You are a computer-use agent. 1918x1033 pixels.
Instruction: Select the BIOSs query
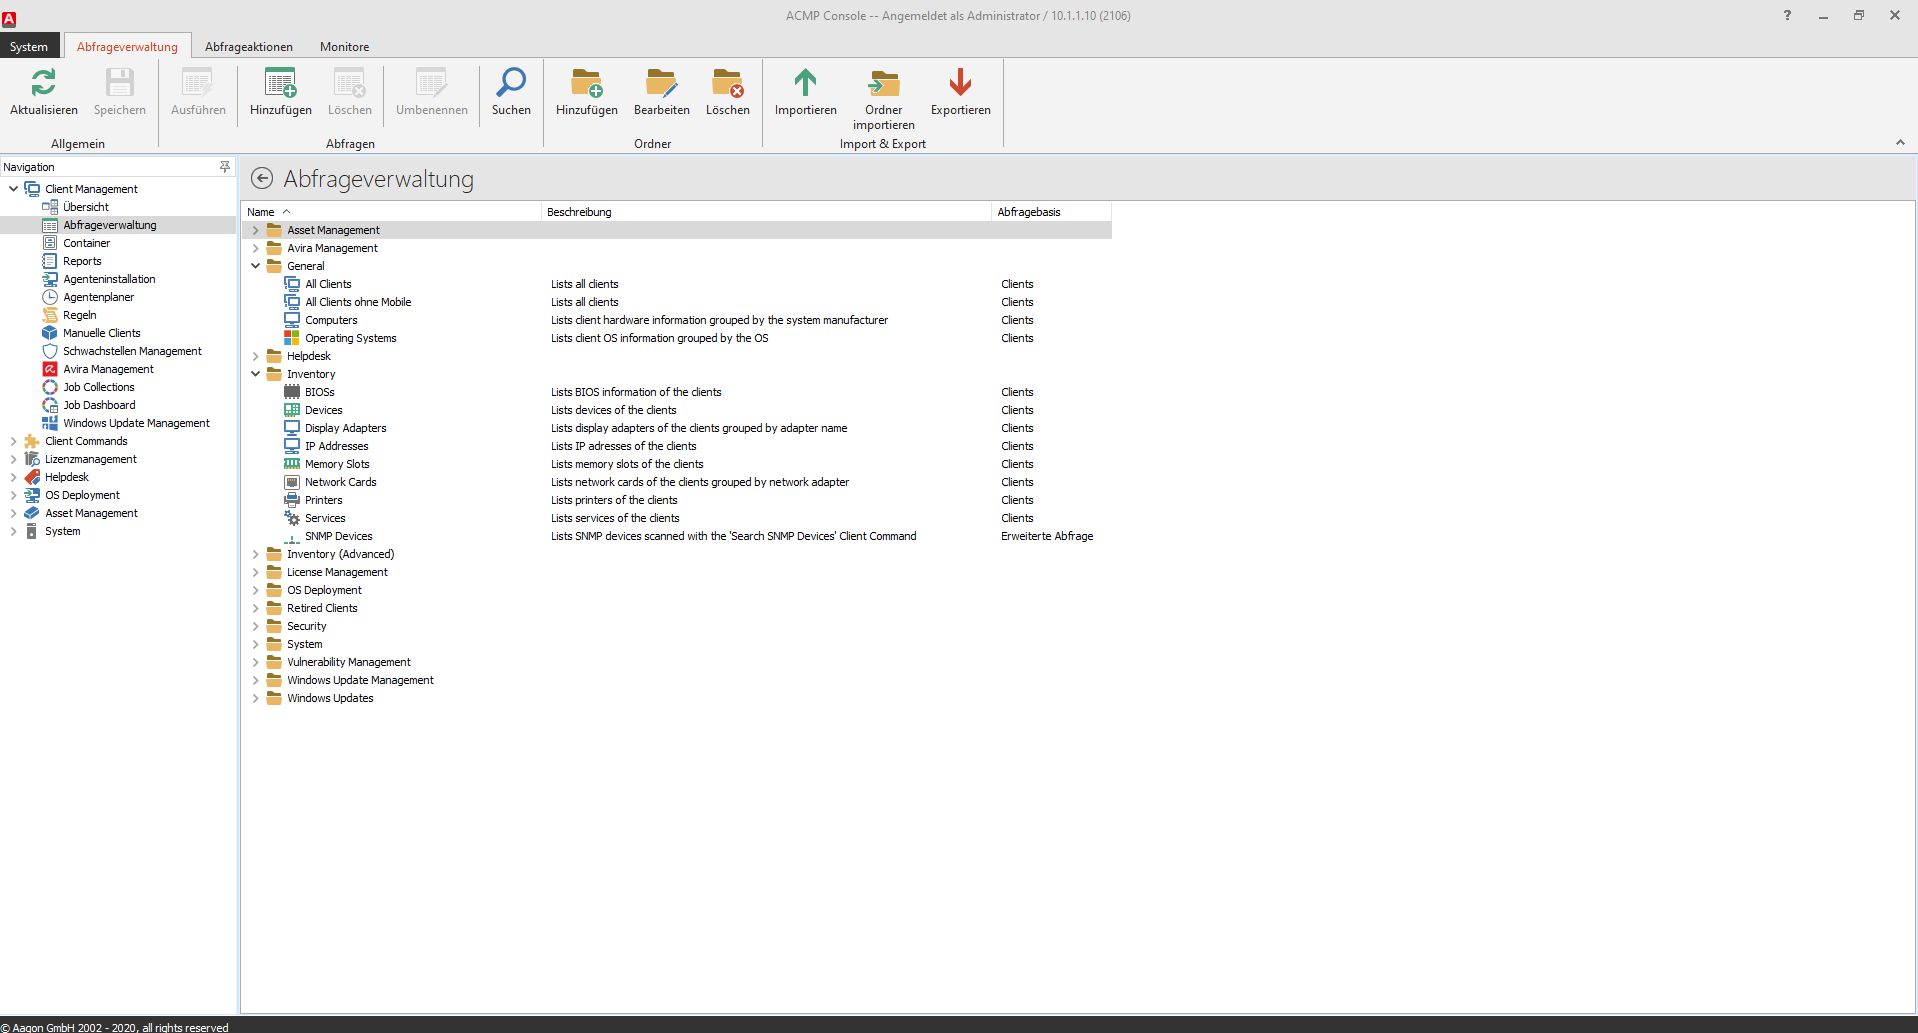click(320, 392)
